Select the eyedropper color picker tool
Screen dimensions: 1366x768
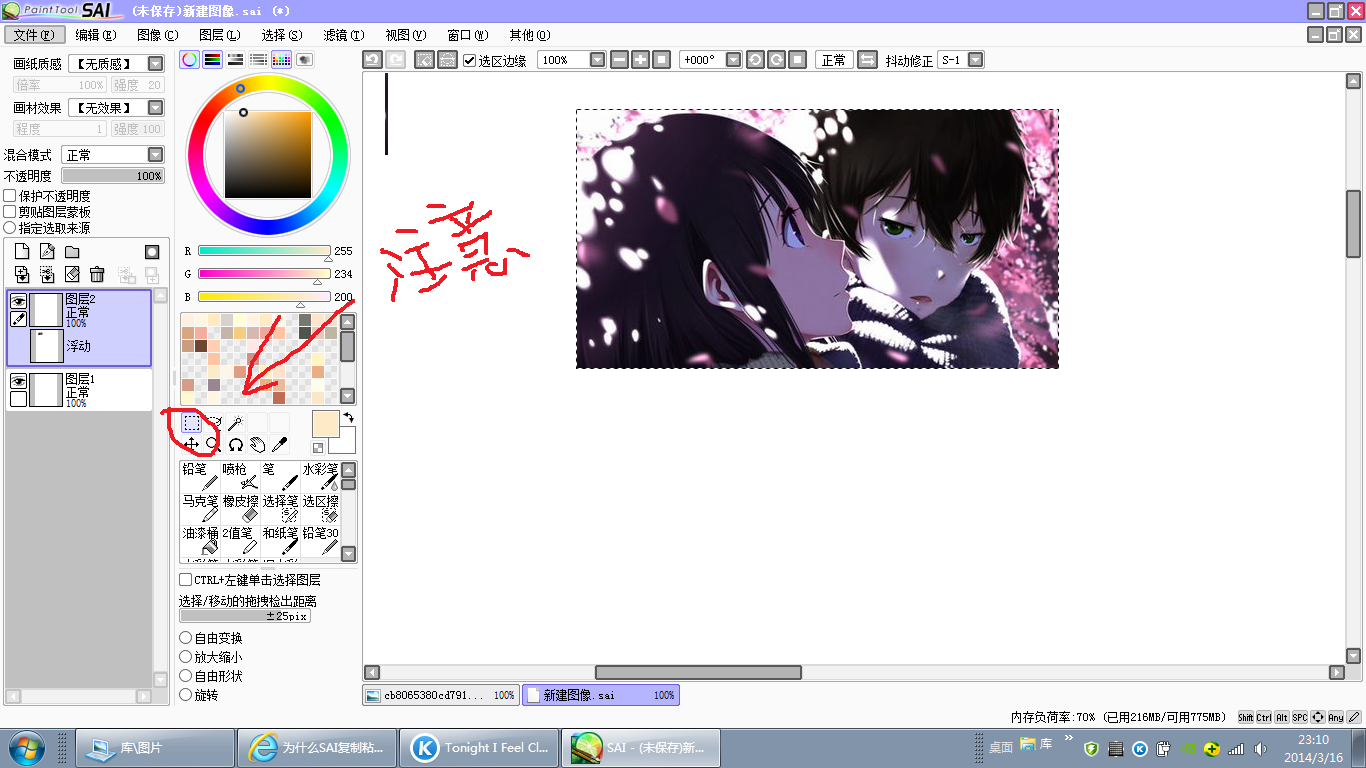click(x=279, y=444)
